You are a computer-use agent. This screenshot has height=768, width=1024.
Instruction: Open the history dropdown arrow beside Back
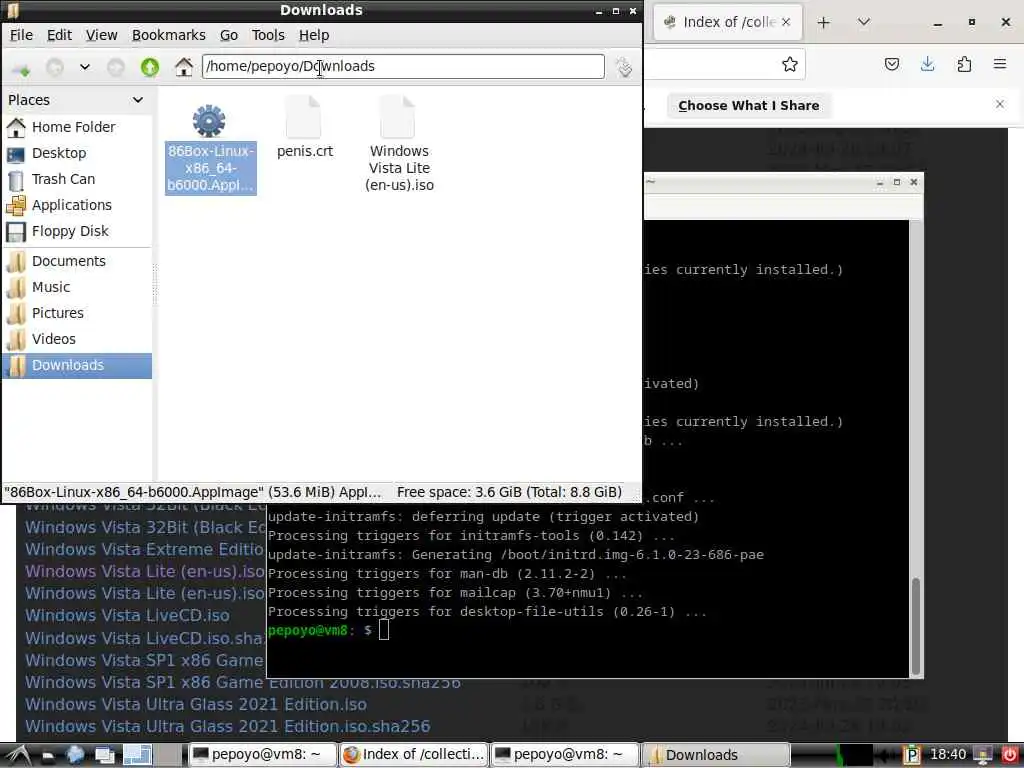coord(85,67)
